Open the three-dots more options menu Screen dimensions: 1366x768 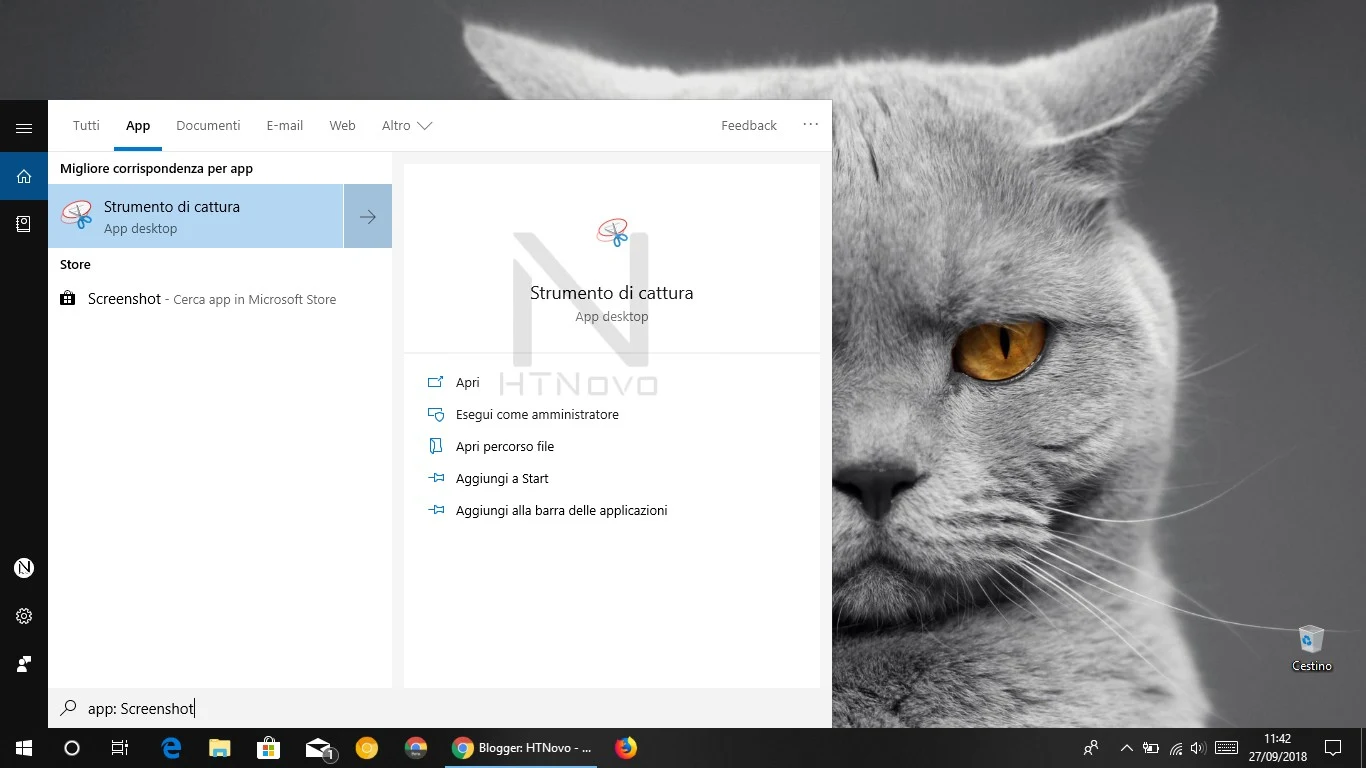(811, 125)
